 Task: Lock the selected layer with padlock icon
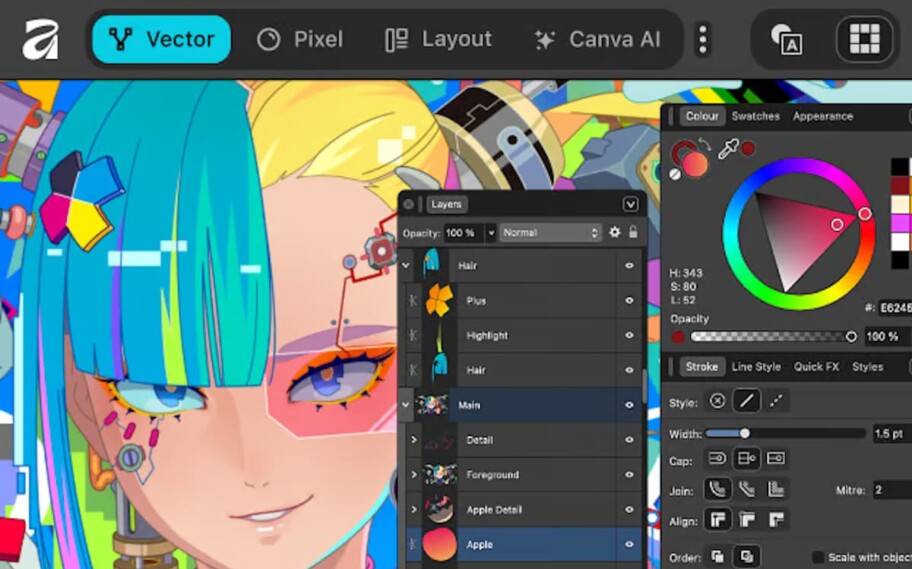(x=633, y=232)
